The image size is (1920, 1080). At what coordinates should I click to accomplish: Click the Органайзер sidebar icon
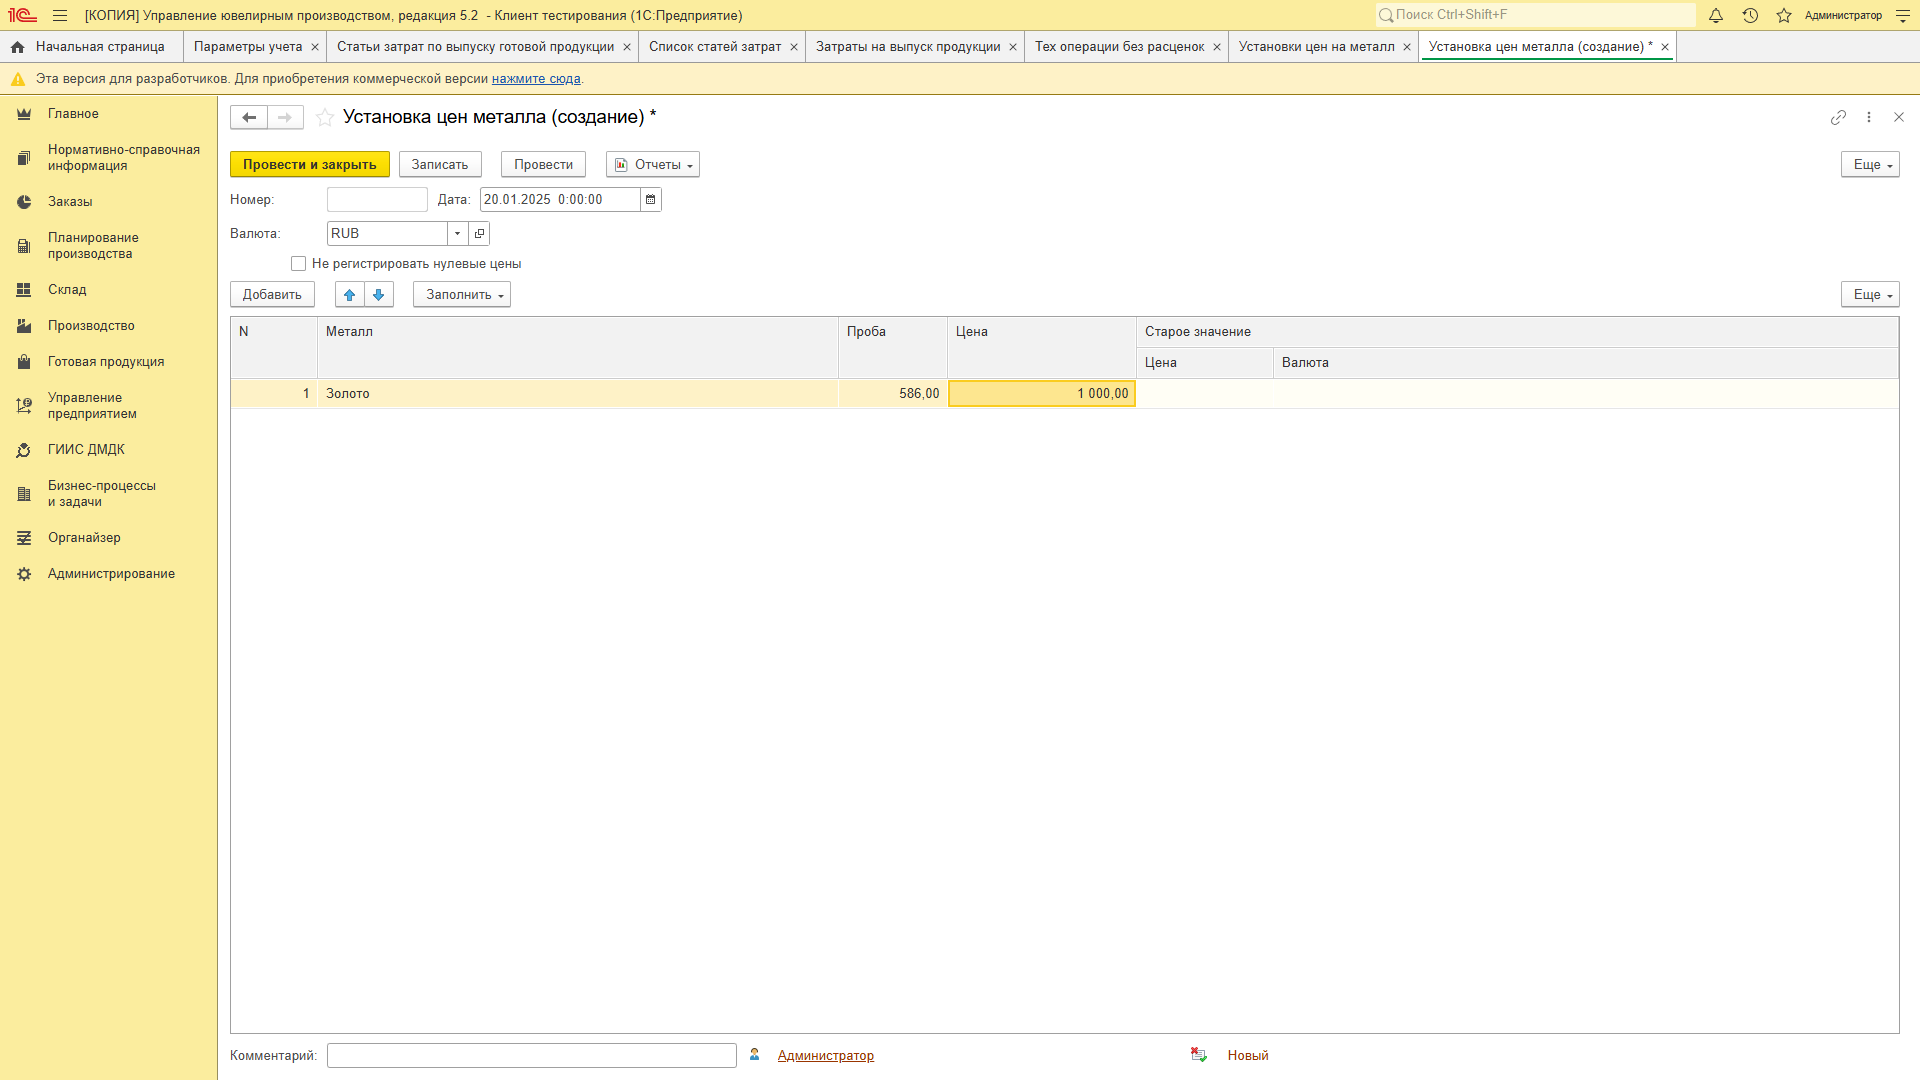24,538
